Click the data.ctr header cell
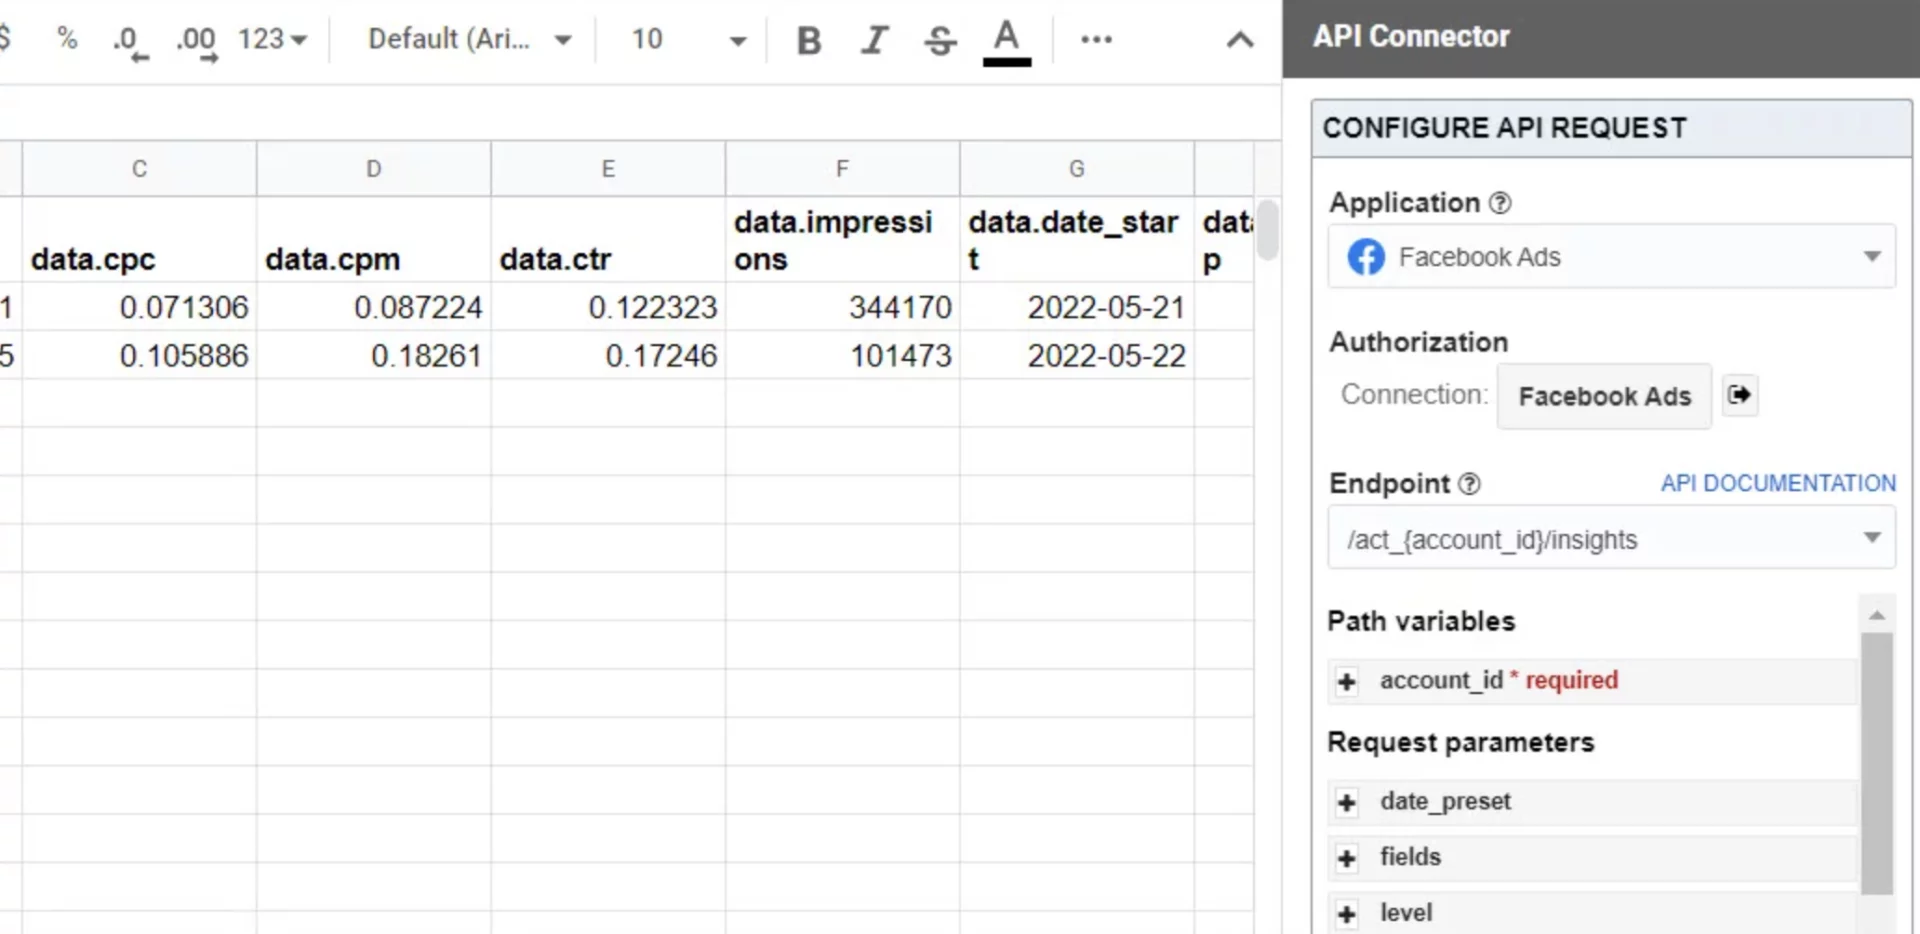Screen dimensions: 1920x934 tap(608, 240)
